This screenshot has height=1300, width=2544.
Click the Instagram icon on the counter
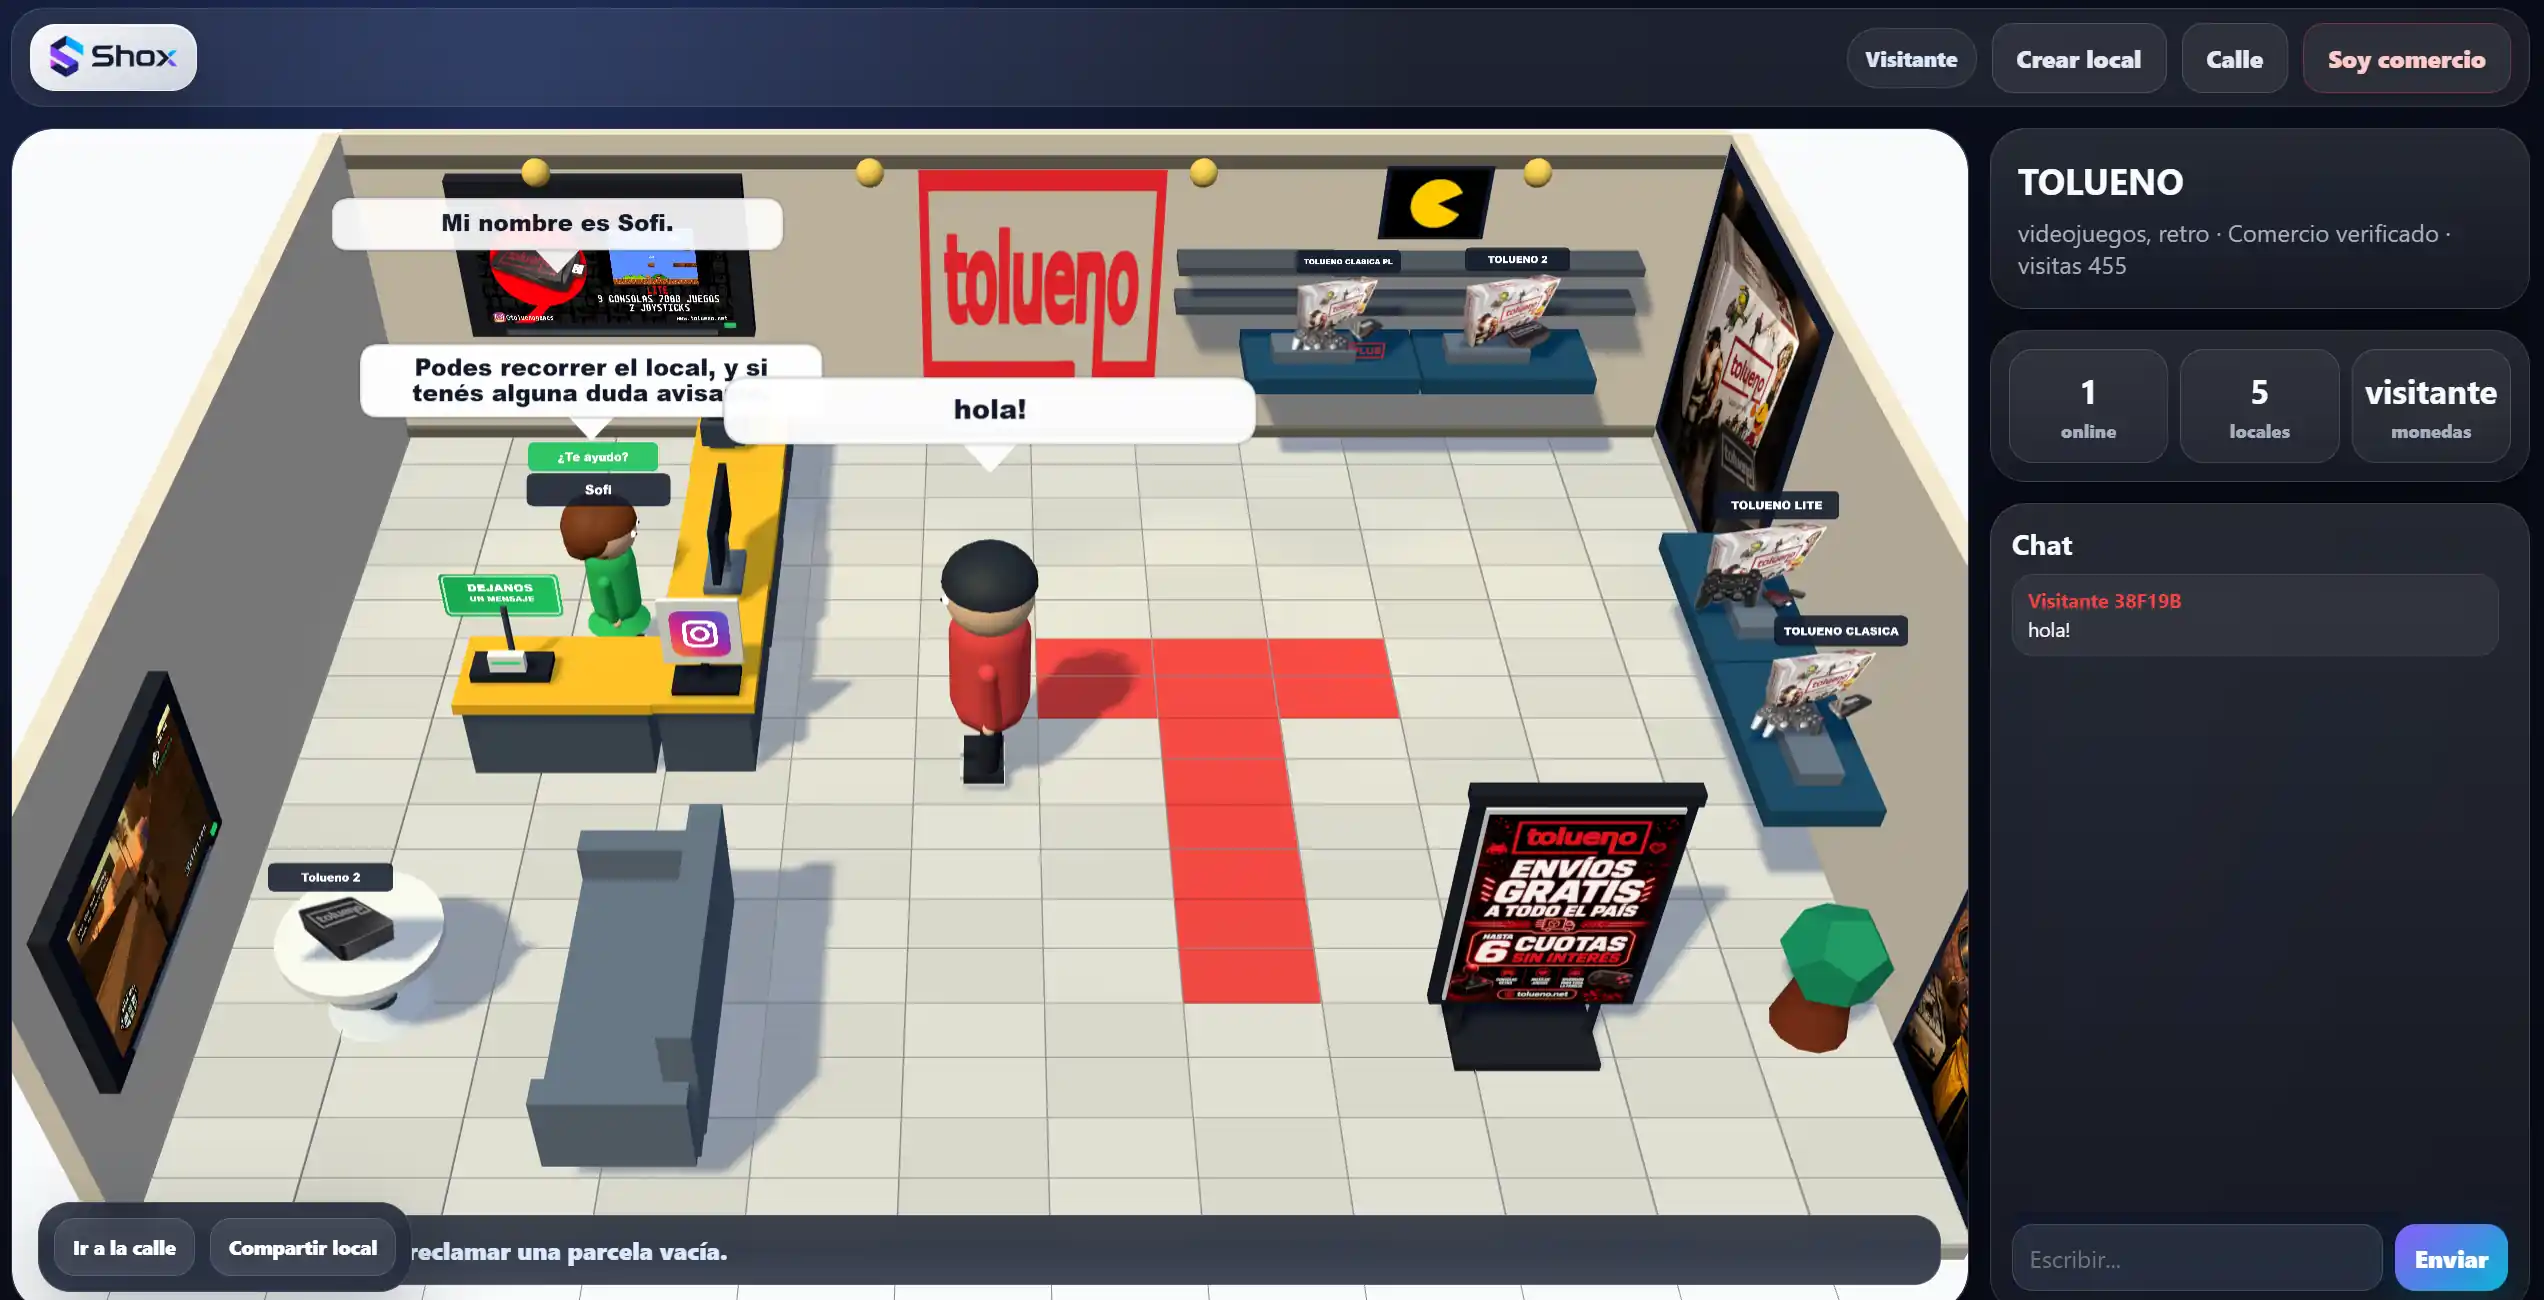tap(700, 633)
